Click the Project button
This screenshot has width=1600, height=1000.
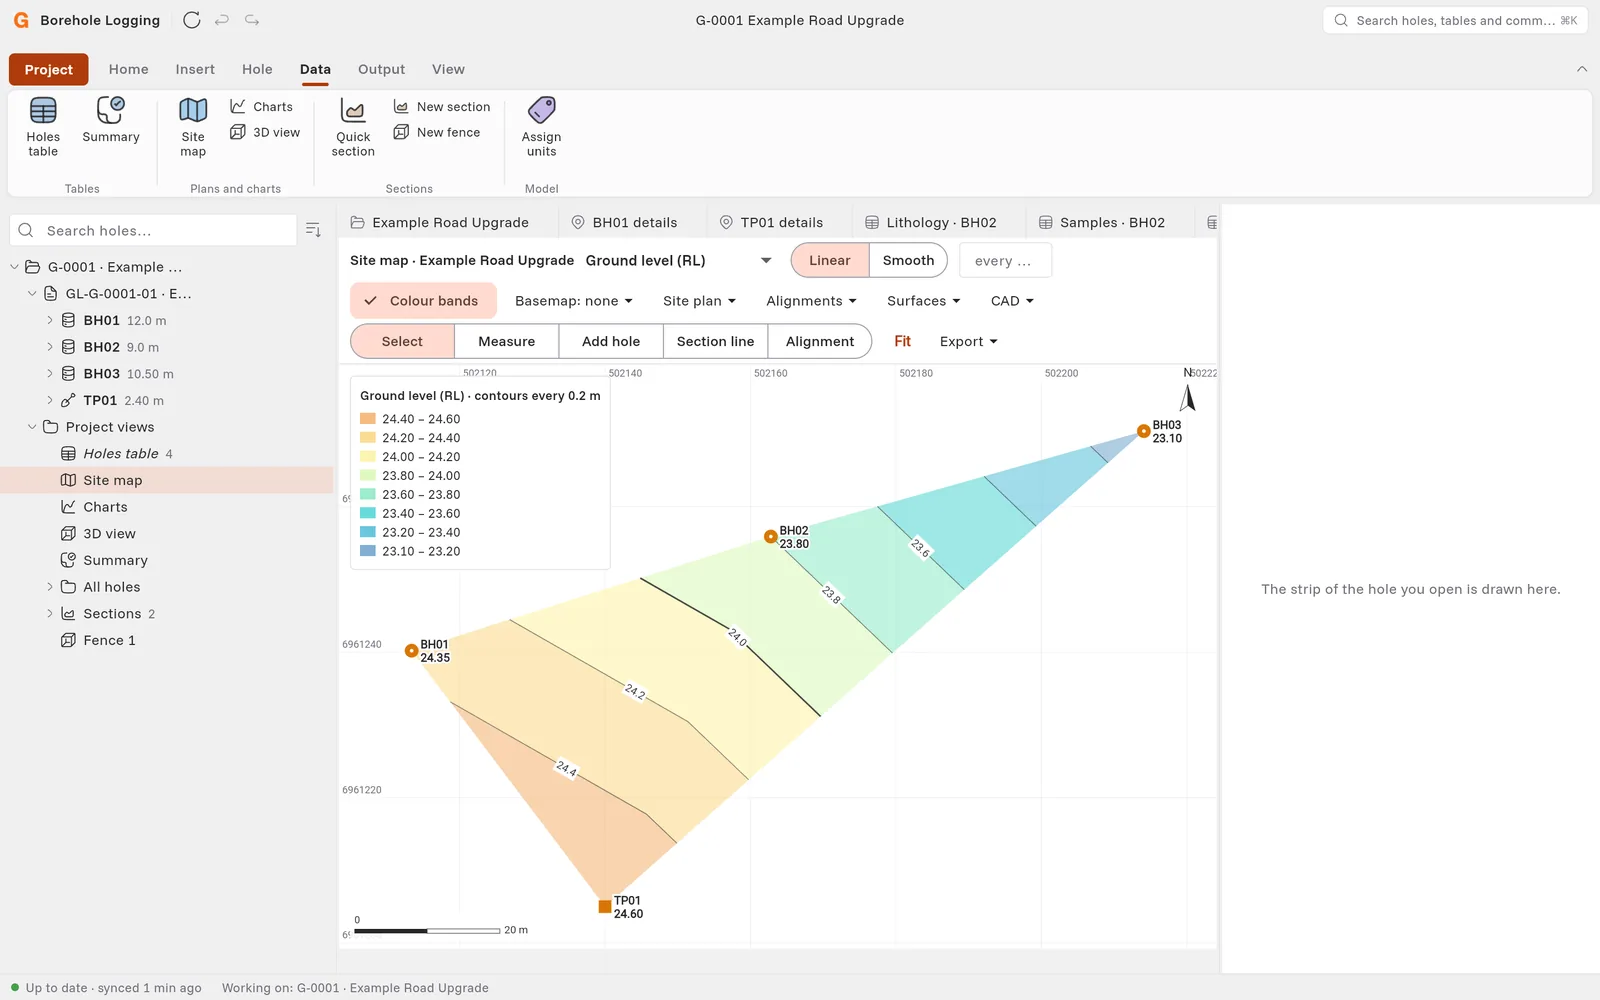[49, 69]
